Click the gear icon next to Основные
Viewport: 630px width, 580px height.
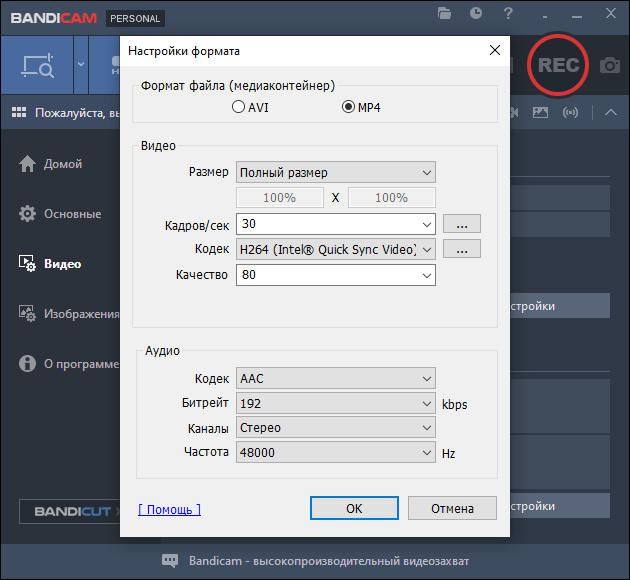coord(27,214)
